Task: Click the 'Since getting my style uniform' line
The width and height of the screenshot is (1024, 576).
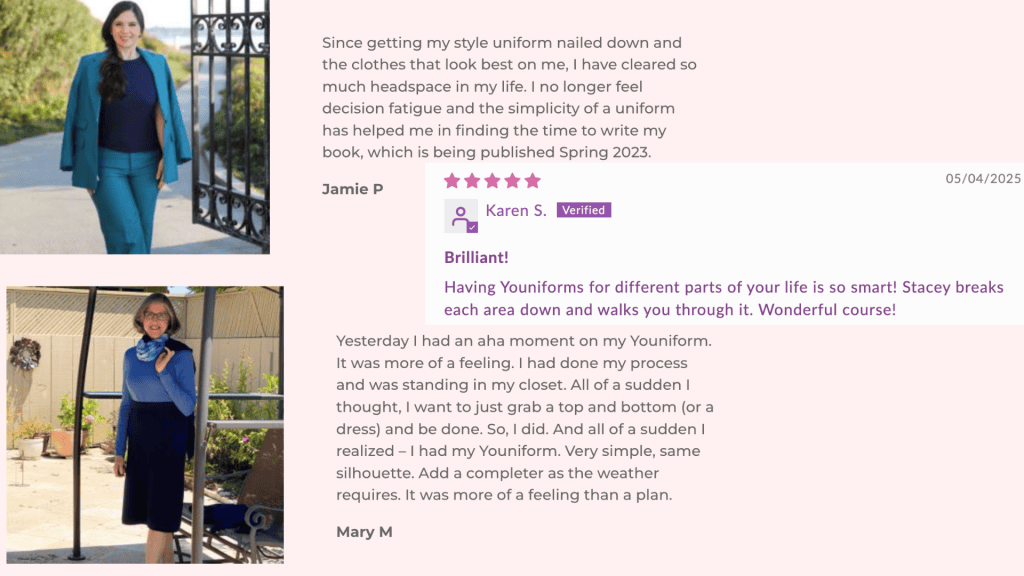Action: [x=502, y=43]
